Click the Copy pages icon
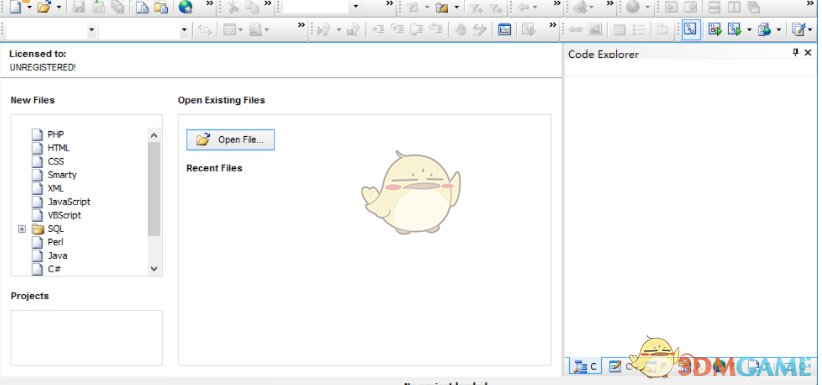The height and width of the screenshot is (385, 822). click(252, 7)
